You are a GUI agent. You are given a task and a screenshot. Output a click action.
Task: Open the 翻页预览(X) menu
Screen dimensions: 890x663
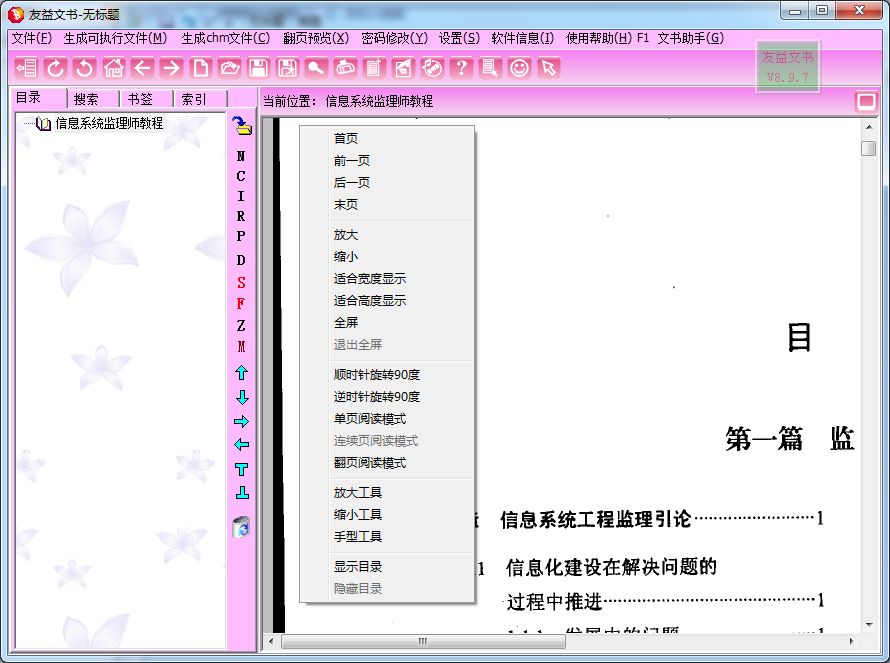coord(316,38)
